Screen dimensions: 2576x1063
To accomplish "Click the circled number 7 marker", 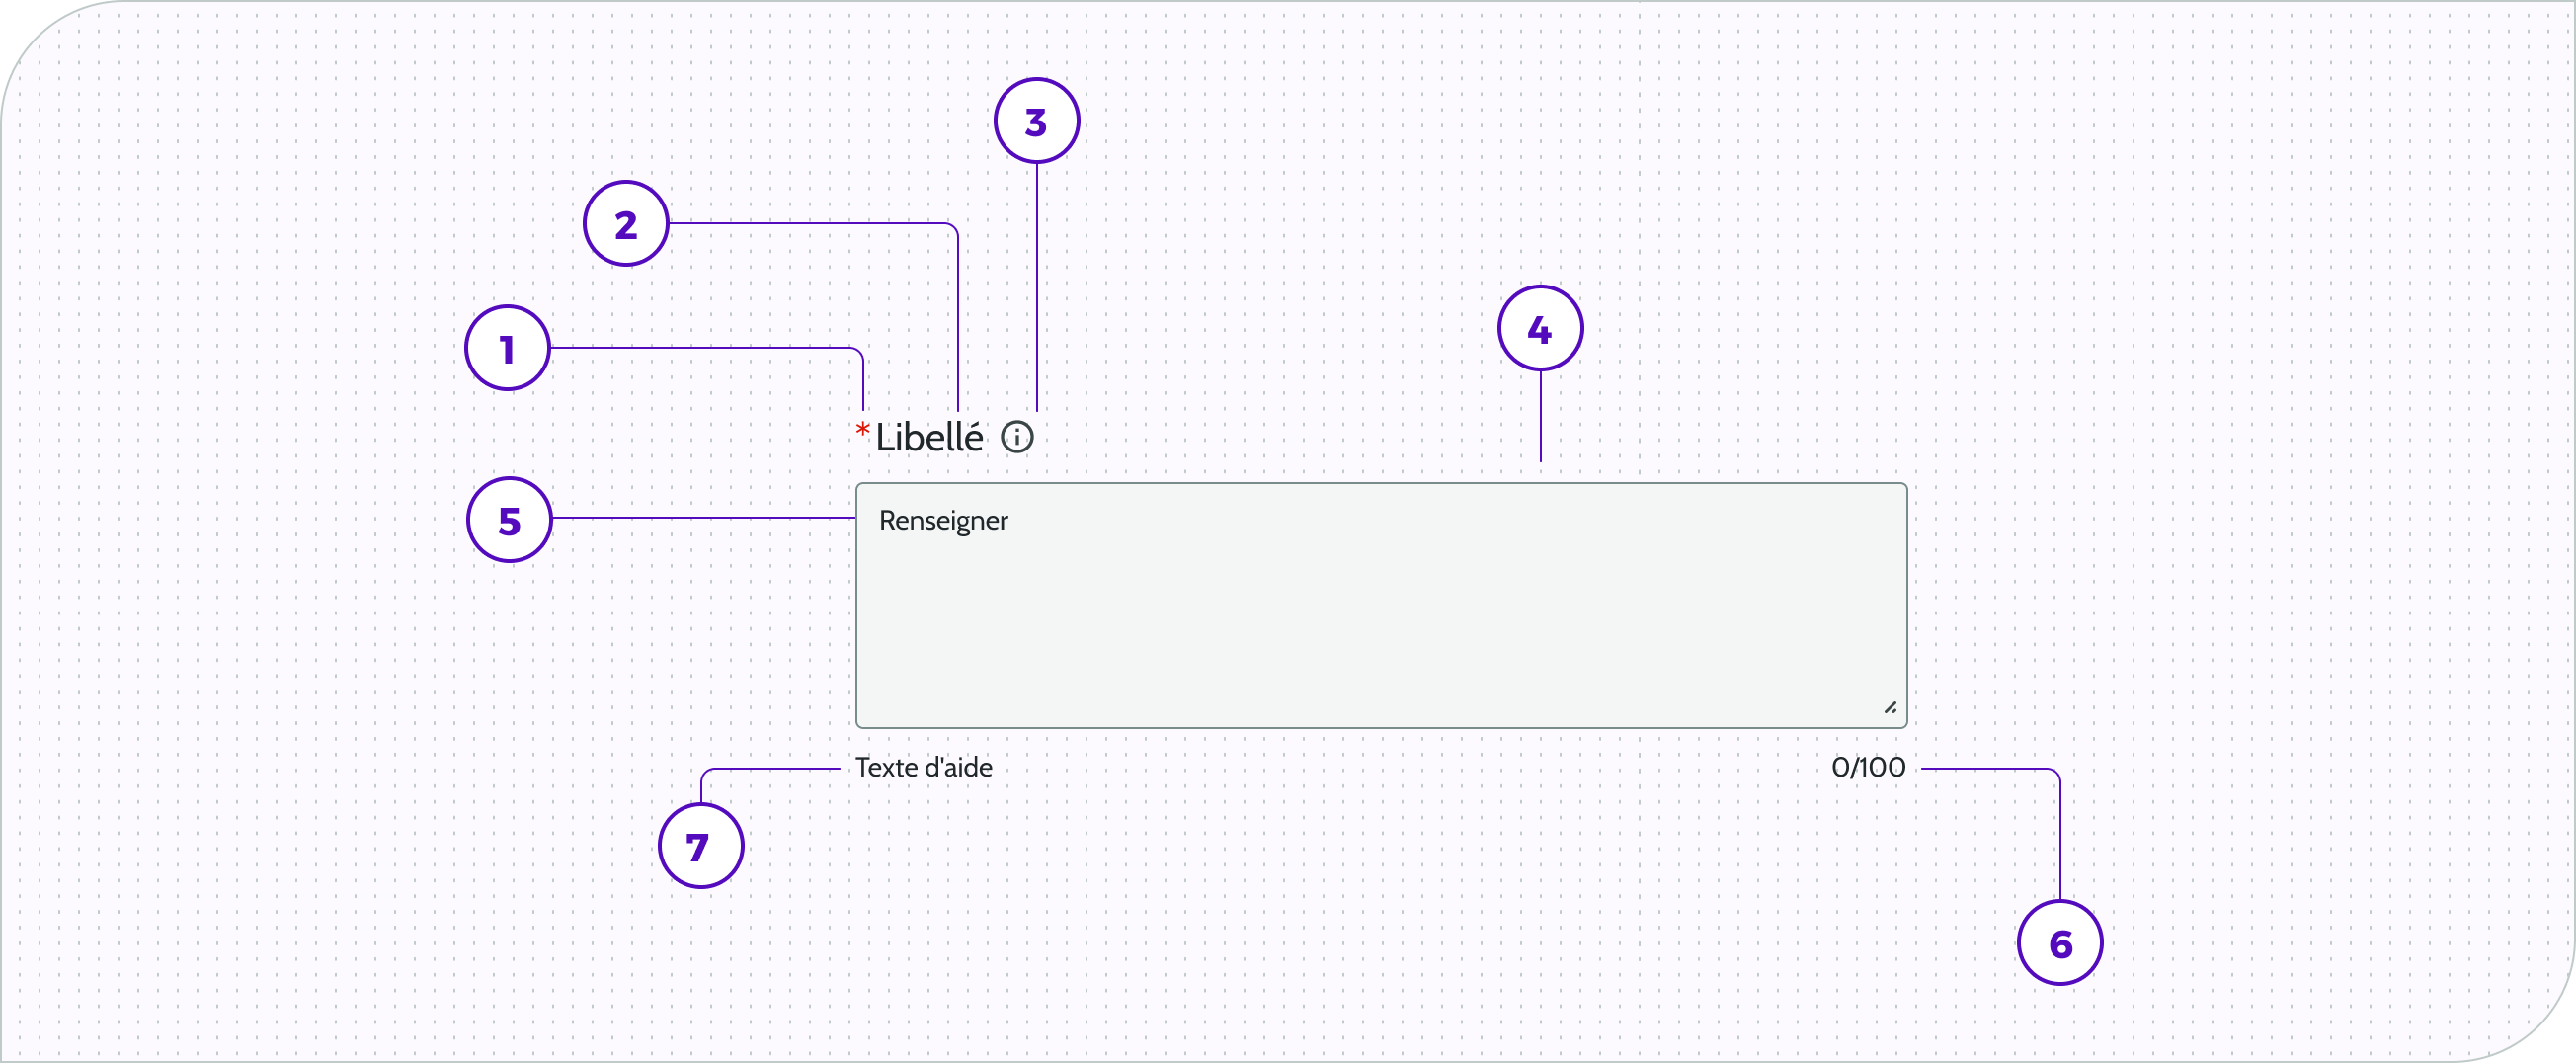I will [x=701, y=846].
